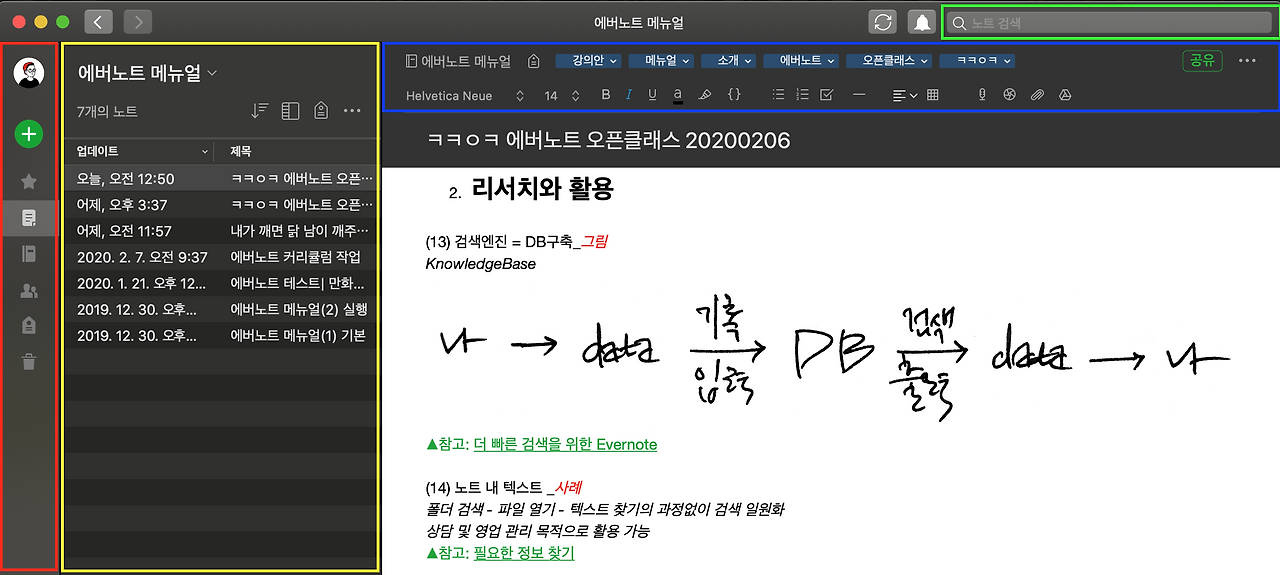Viewport: 1280px width, 575px height.
Task: Toggle italic formatting
Action: (629, 95)
